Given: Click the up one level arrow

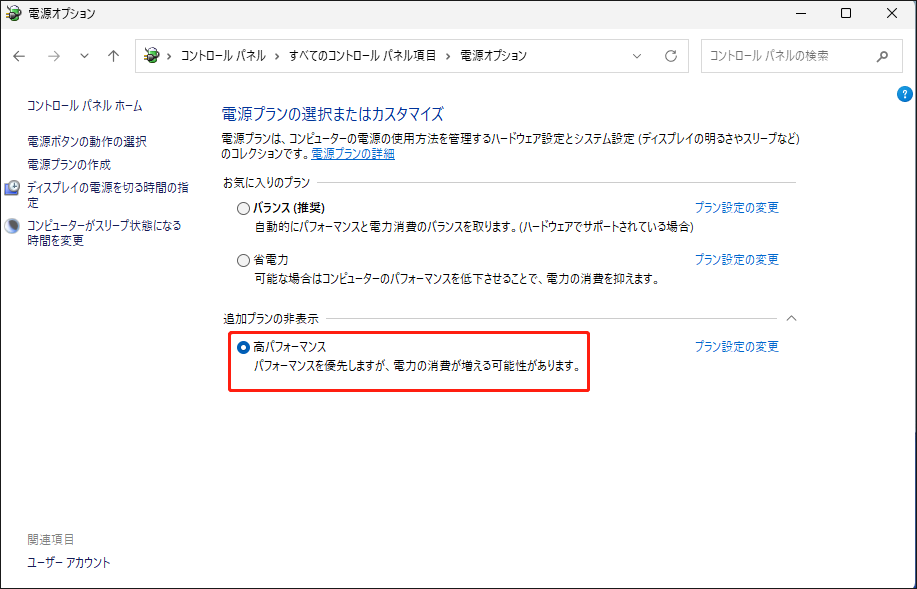Looking at the screenshot, I should [x=112, y=56].
